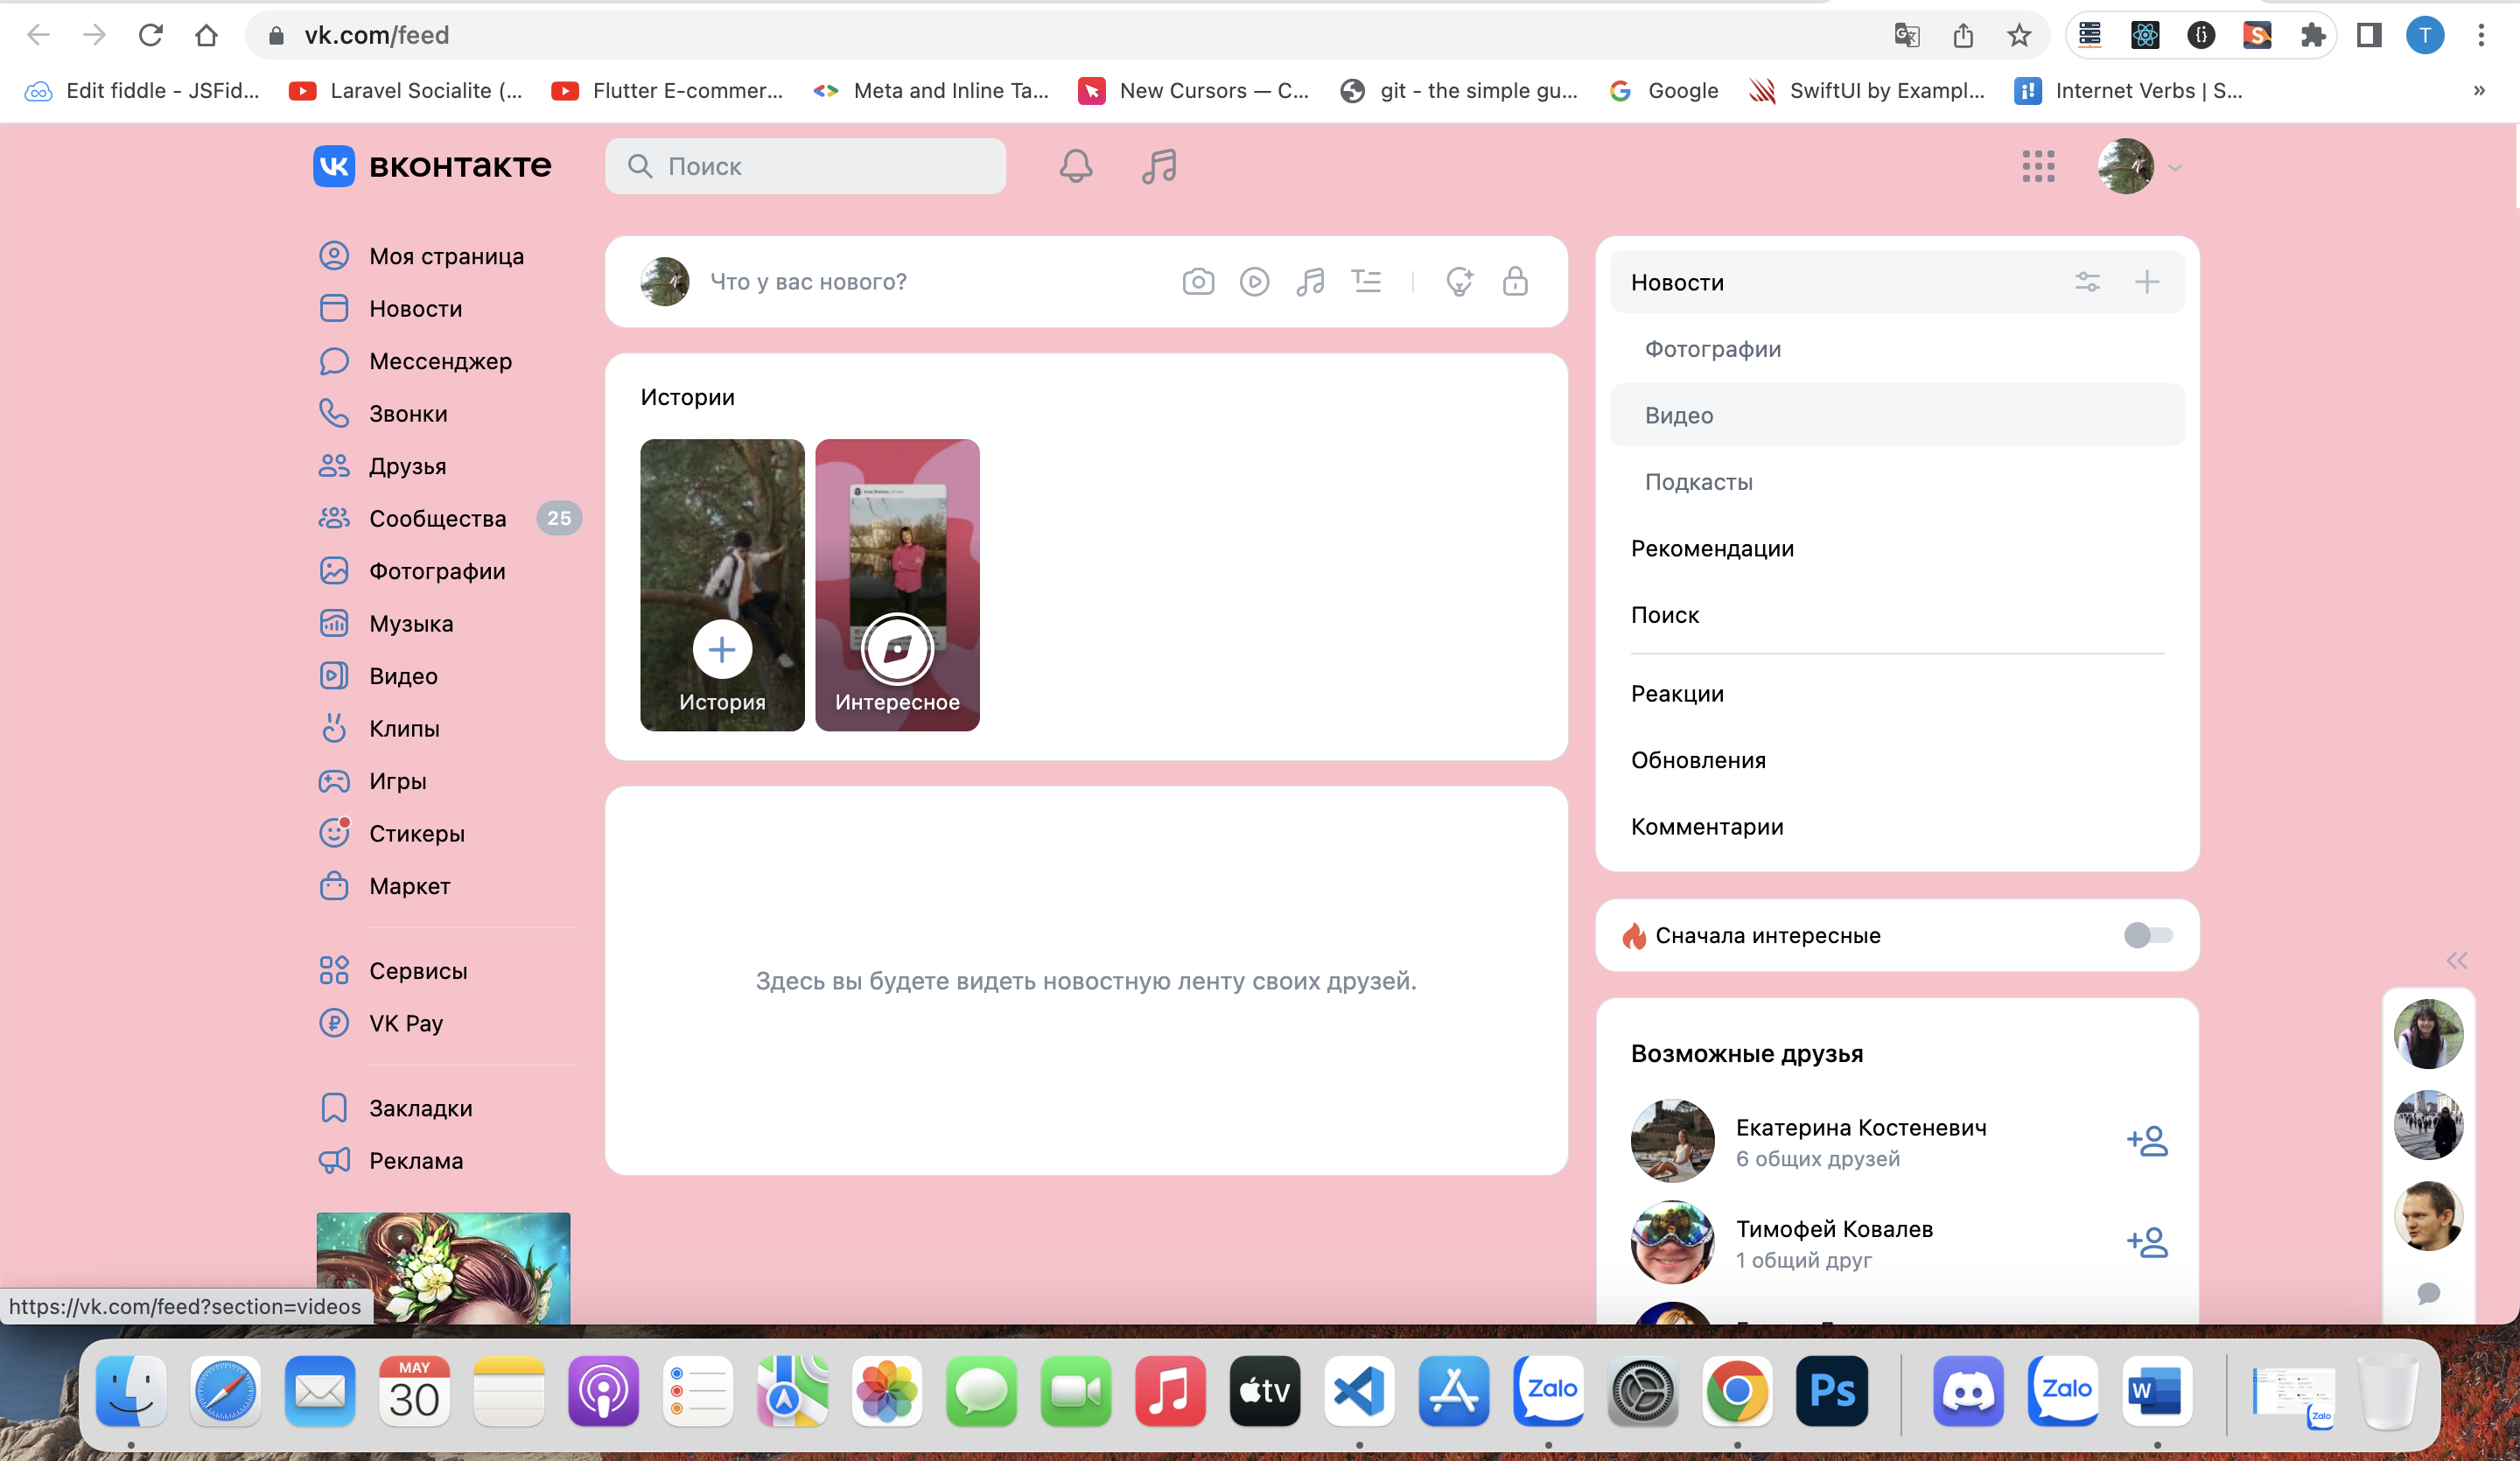The height and width of the screenshot is (1461, 2520).
Task: Select the Видео feed tab
Action: (x=1897, y=415)
